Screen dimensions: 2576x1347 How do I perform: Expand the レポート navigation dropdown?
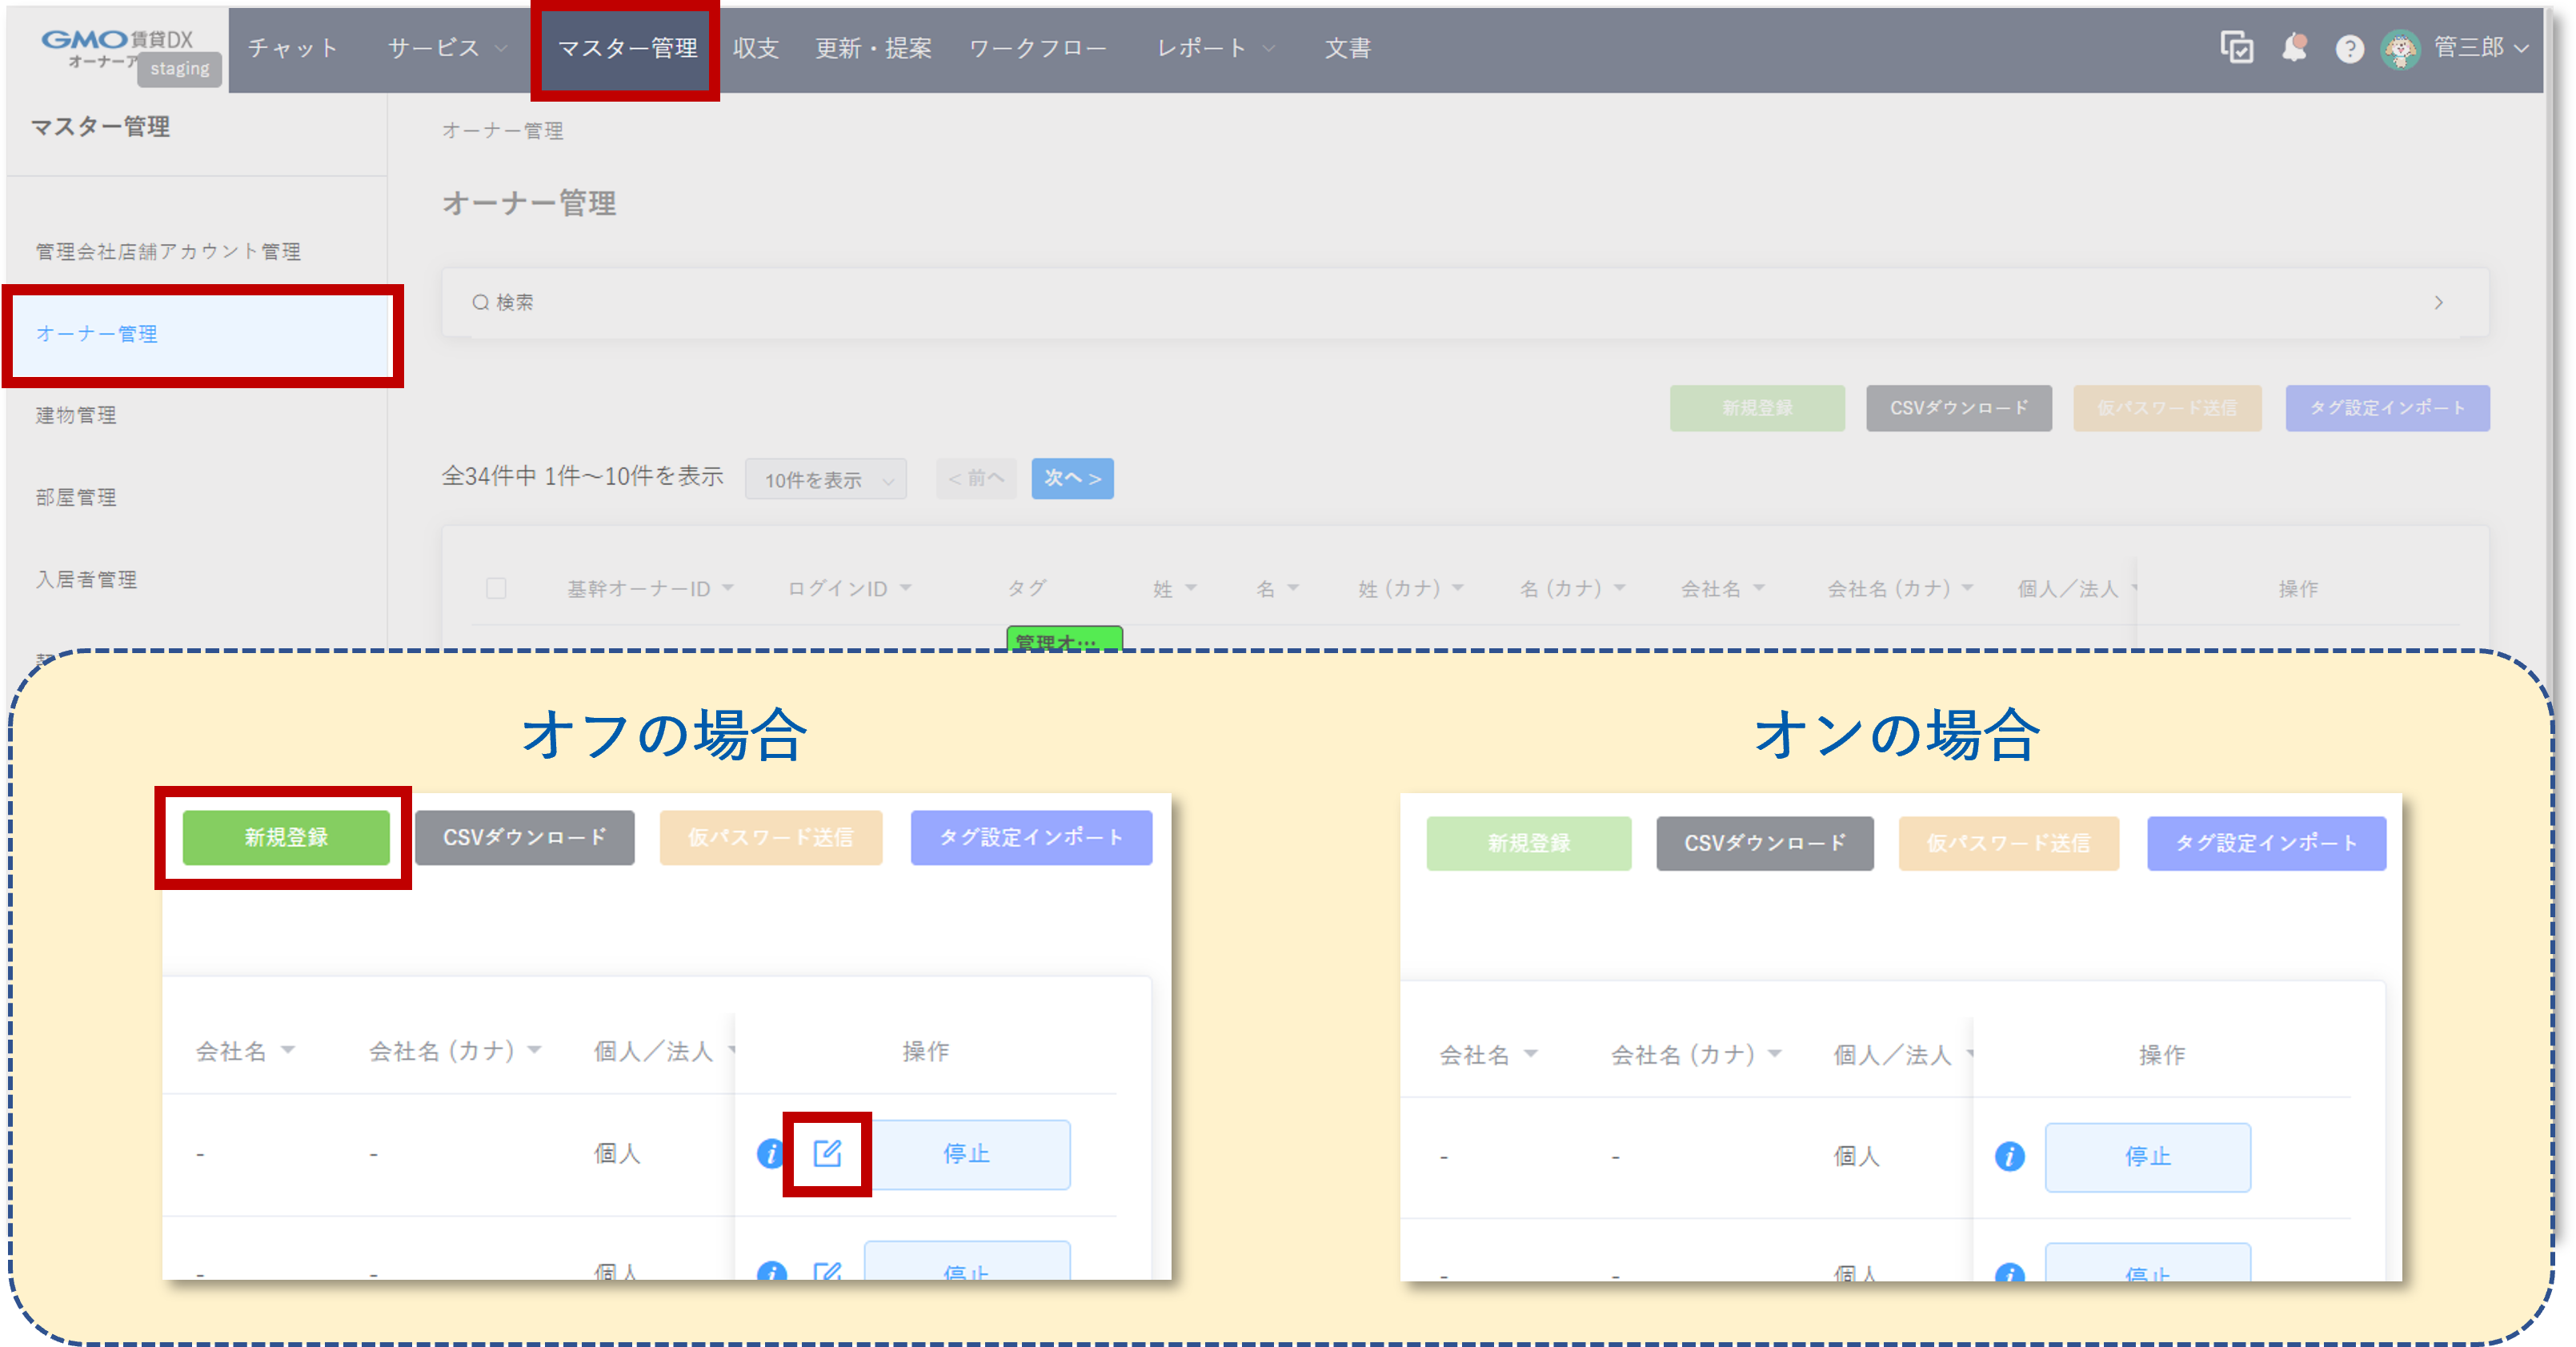[1213, 47]
